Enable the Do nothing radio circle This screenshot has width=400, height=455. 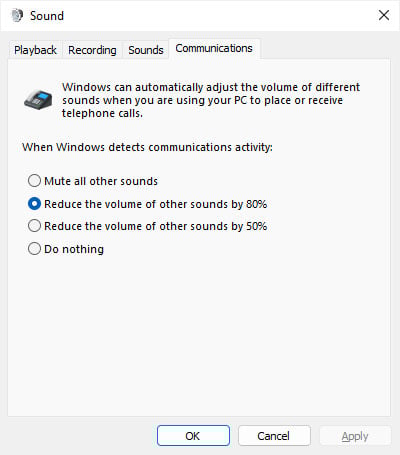(x=34, y=249)
